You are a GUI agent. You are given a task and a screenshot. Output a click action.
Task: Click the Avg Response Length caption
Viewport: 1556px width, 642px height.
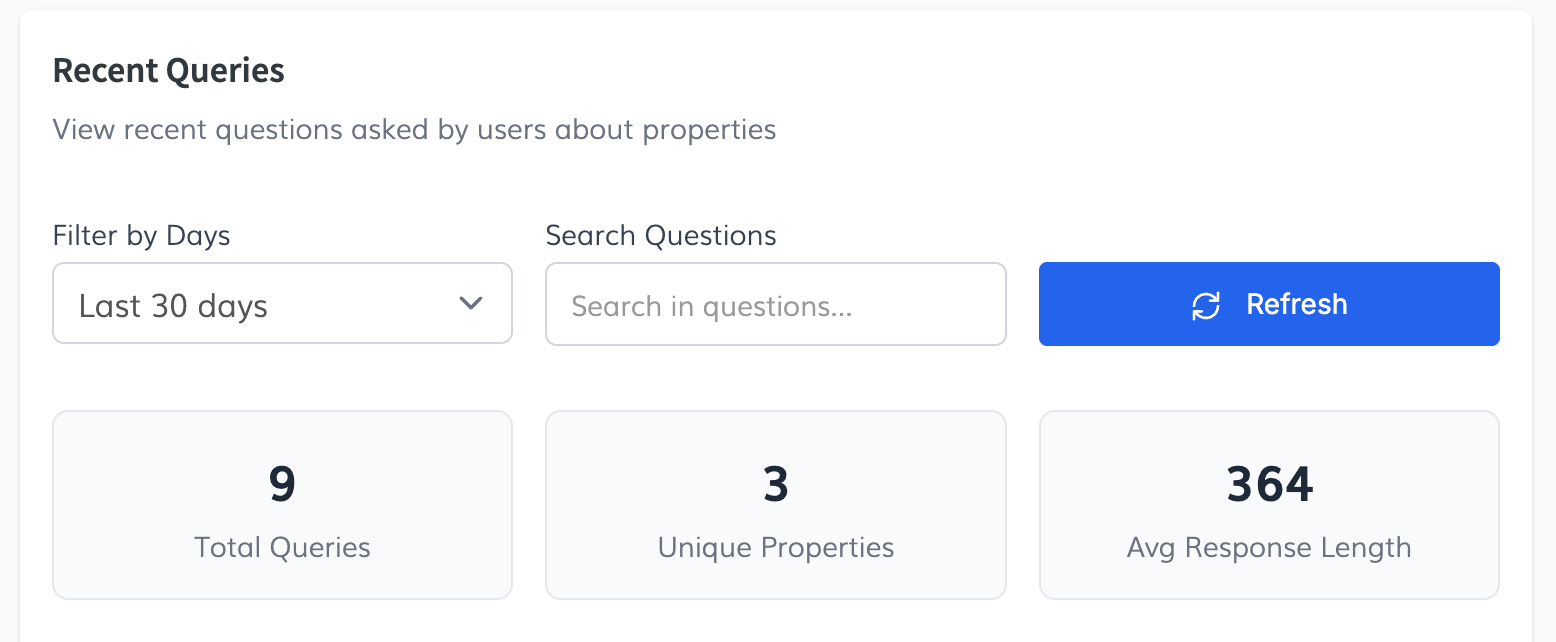pos(1269,548)
